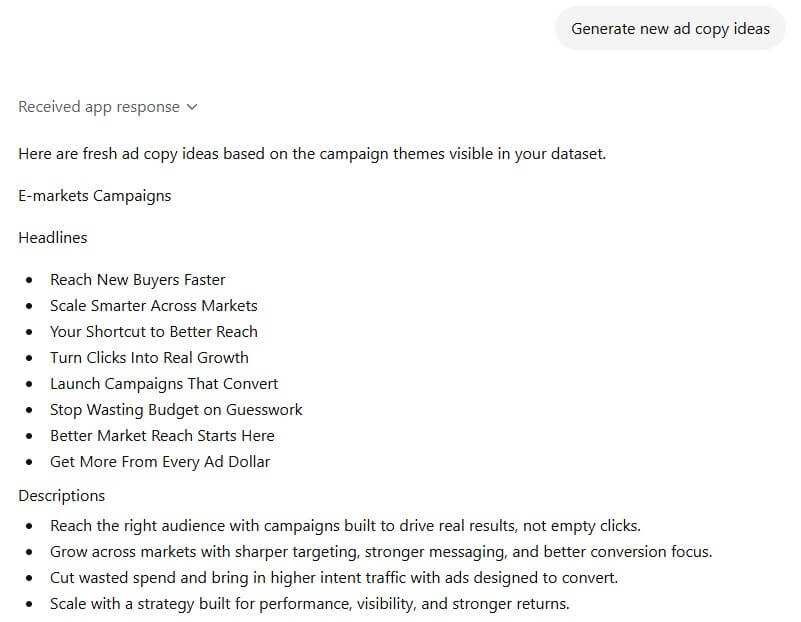Click the headline "Reach New Buyers Faster"
801x622 pixels.
point(138,280)
